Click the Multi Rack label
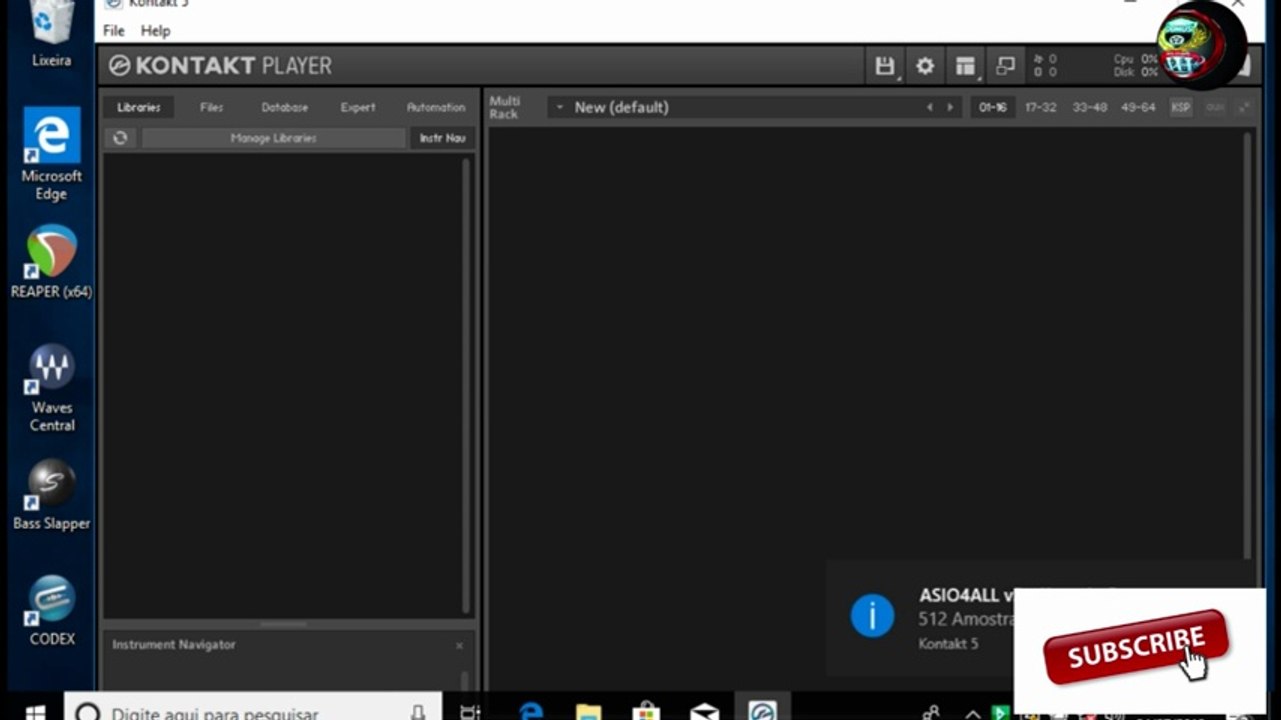This screenshot has width=1281, height=720. (504, 107)
